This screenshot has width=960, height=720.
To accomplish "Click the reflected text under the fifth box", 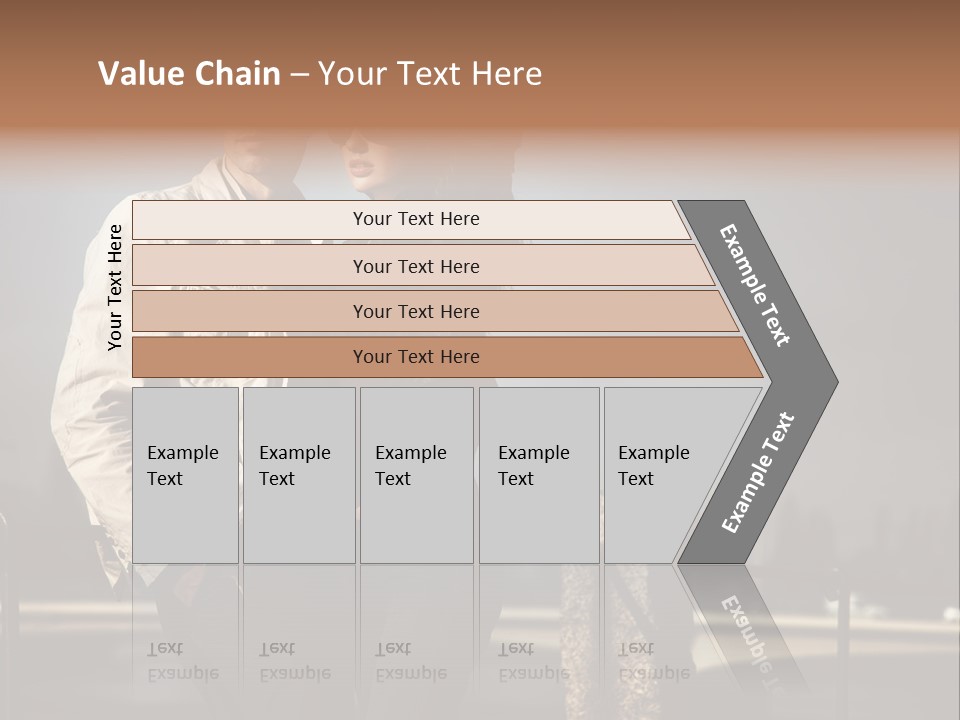I will (x=654, y=661).
